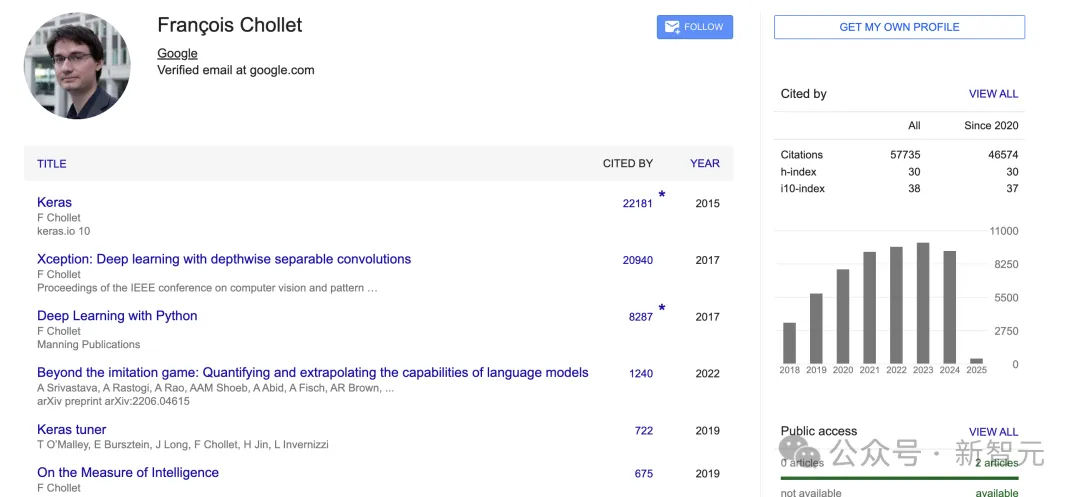Click View All next to Cited by
This screenshot has height=497, width=1080.
993,94
